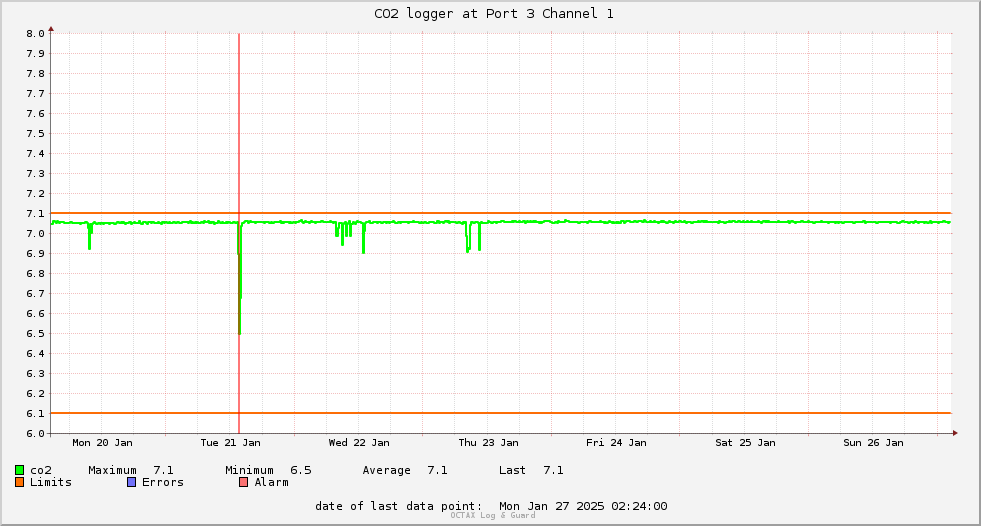
Task: Click the 7.1 y-axis value
Action: 35,214
